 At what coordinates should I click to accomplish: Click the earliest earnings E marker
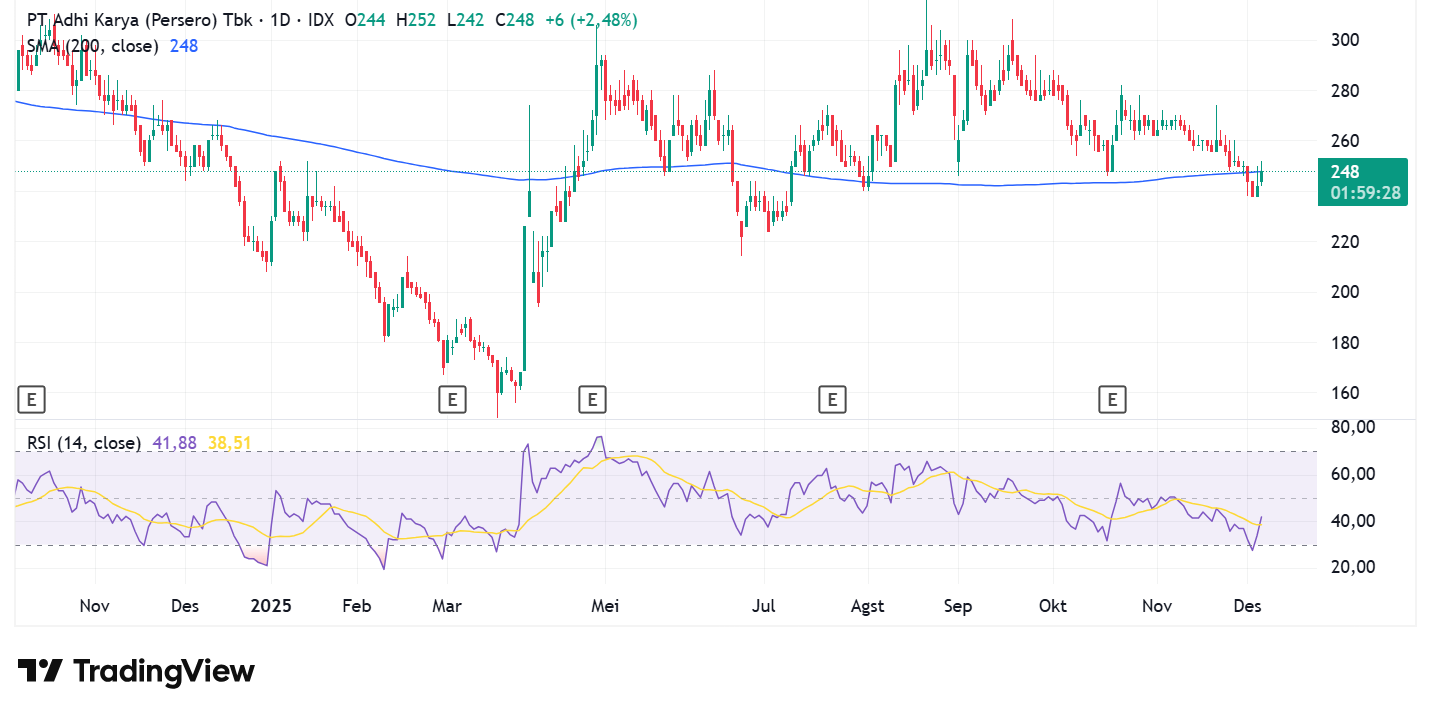click(31, 400)
